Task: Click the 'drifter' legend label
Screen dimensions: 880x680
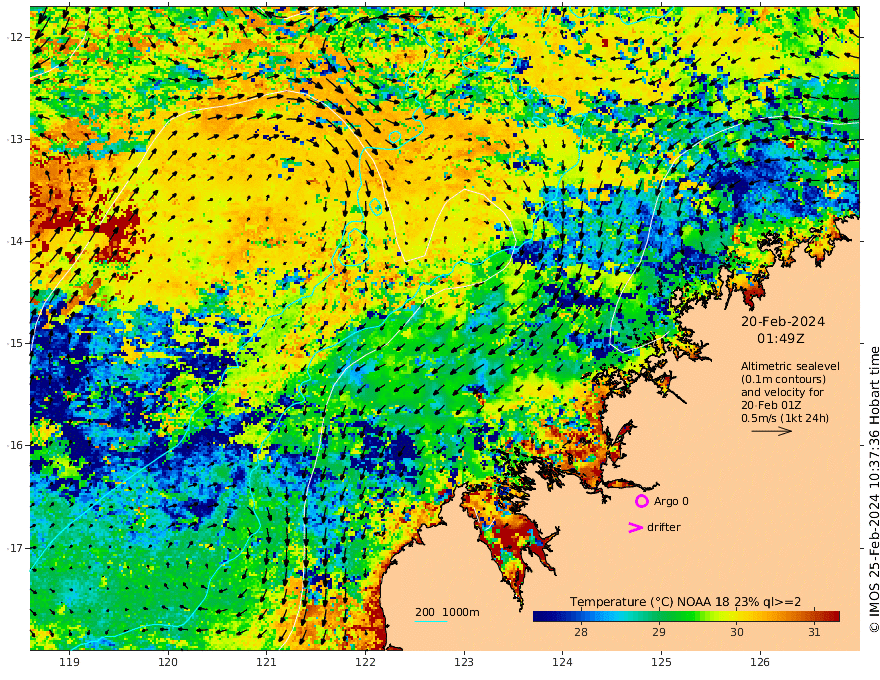Action: [663, 527]
